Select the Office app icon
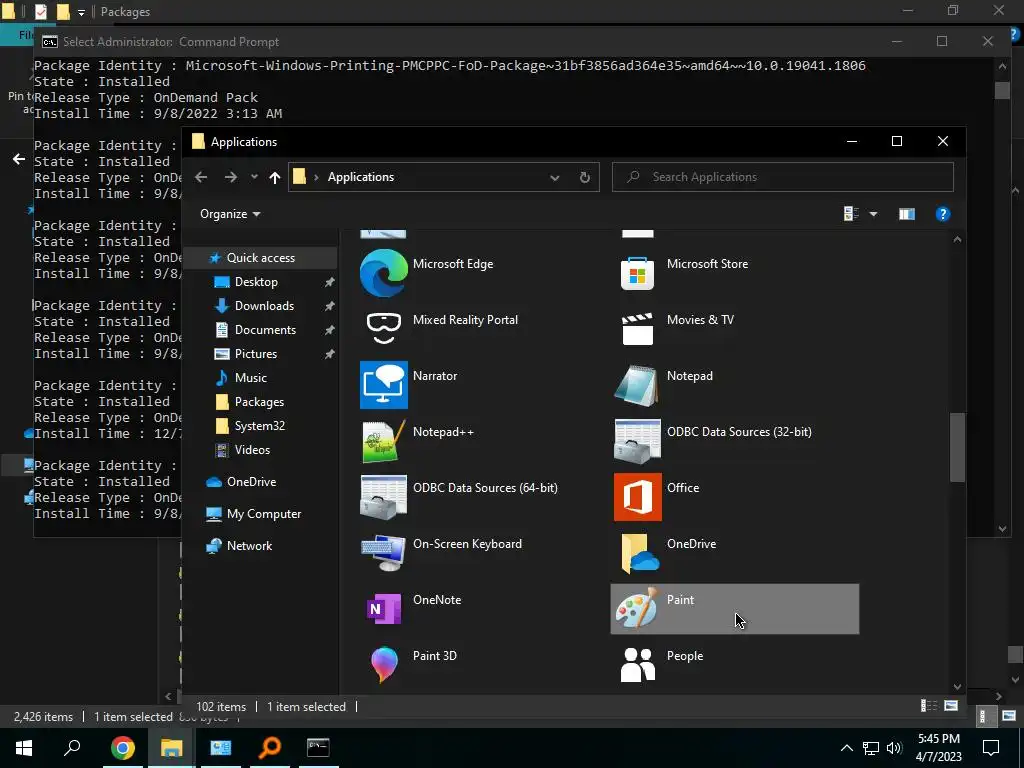The image size is (1024, 768). pyautogui.click(x=637, y=497)
